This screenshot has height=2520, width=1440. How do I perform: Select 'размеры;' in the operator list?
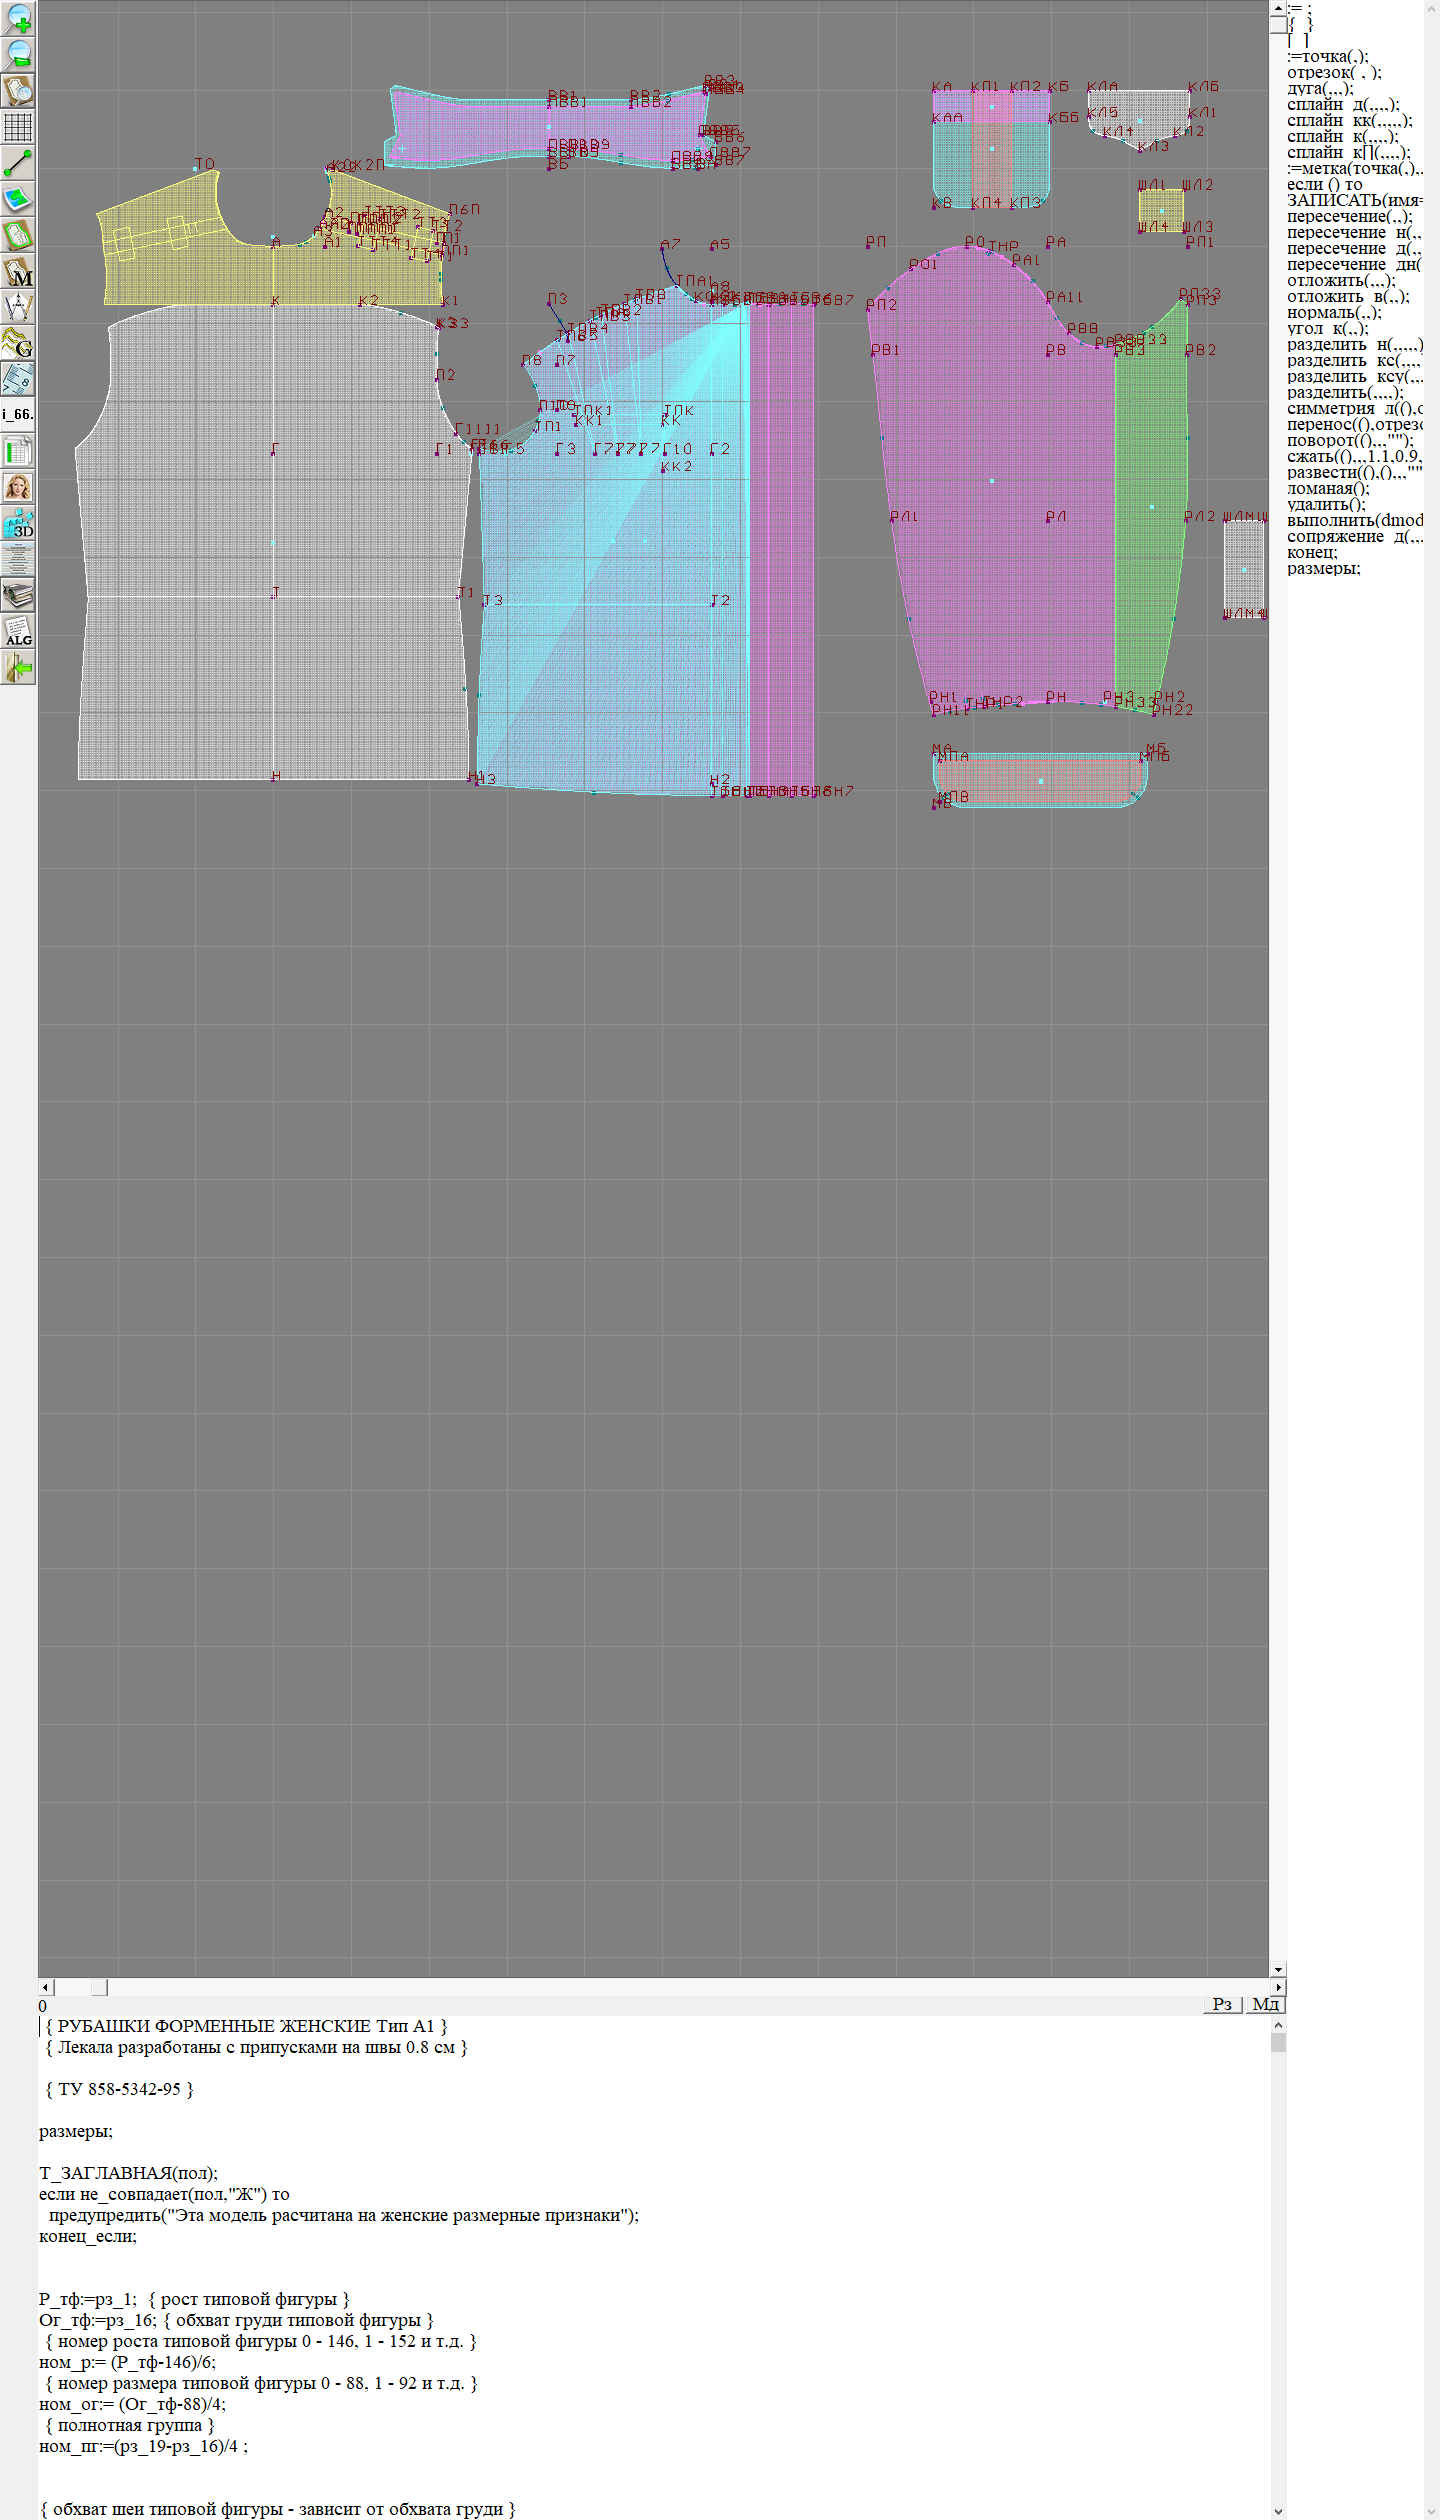pos(1323,568)
